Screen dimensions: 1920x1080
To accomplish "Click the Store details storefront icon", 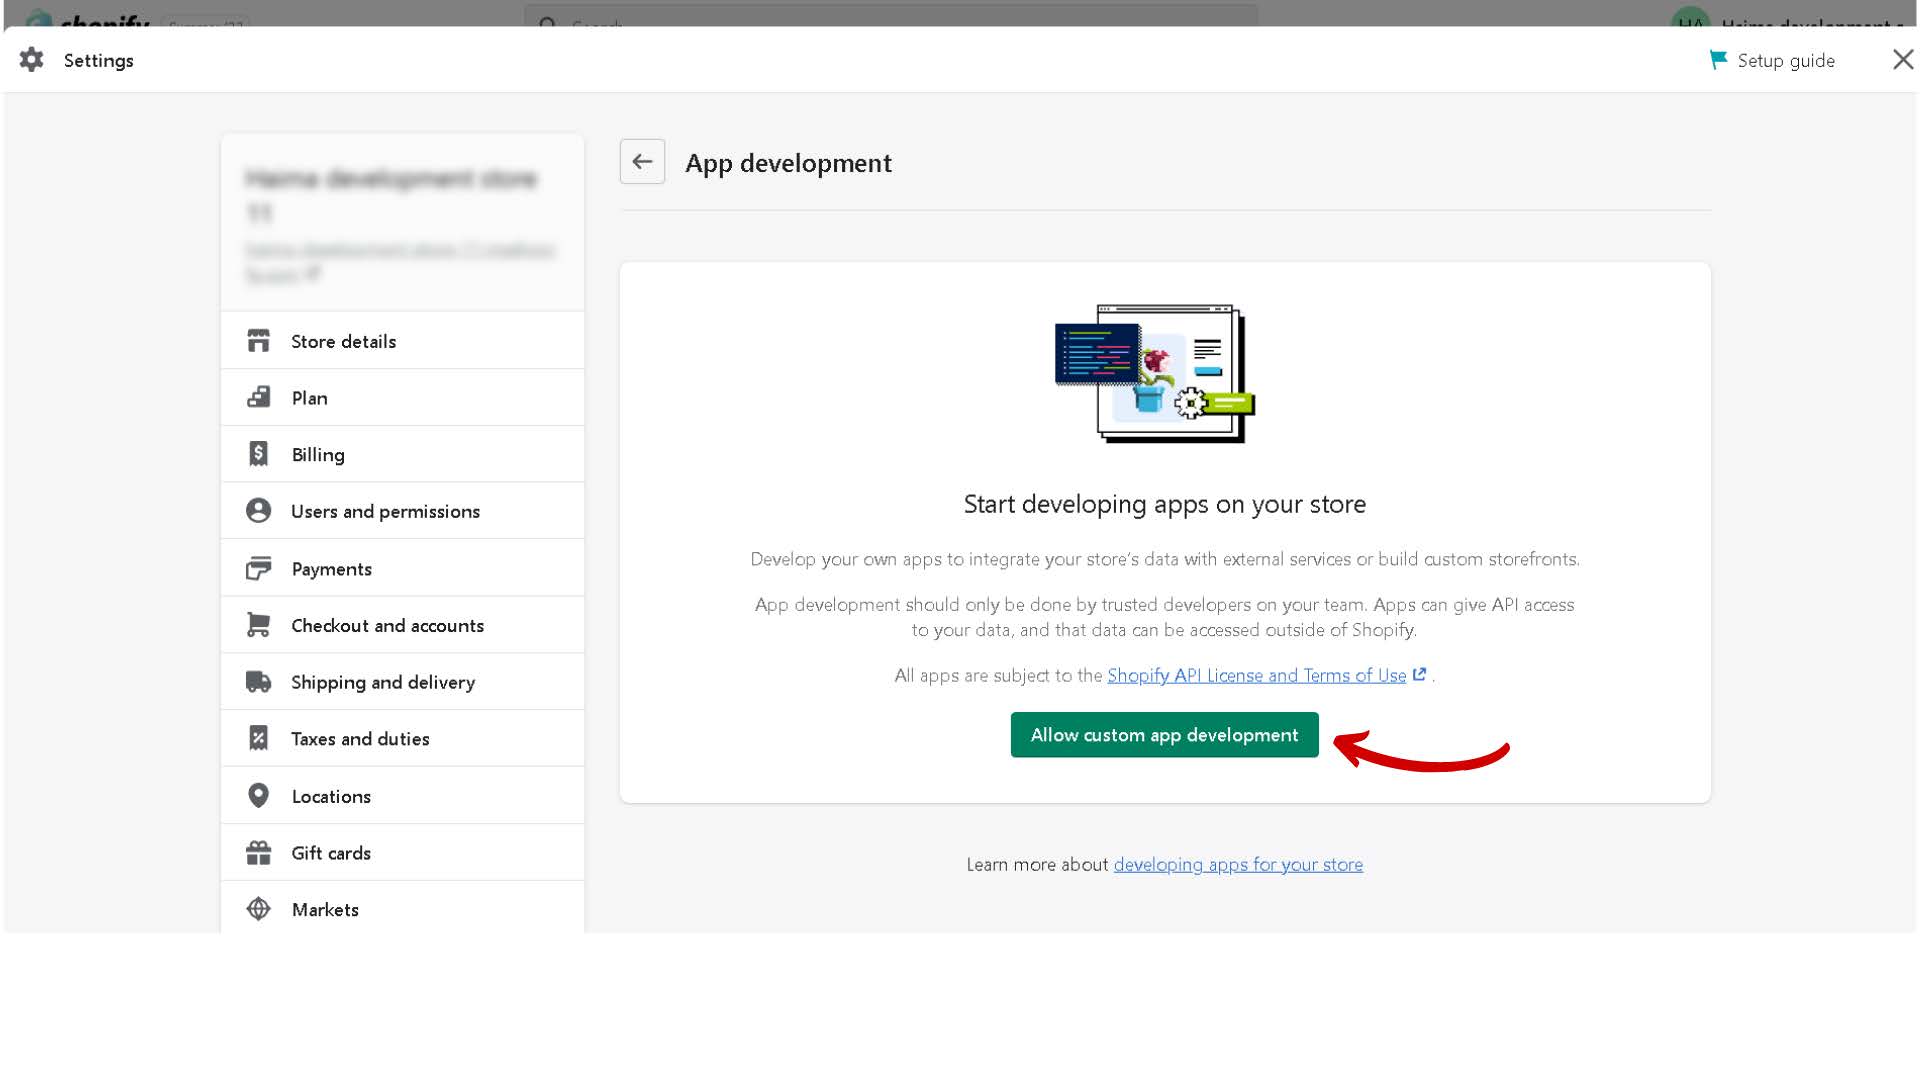I will [258, 341].
